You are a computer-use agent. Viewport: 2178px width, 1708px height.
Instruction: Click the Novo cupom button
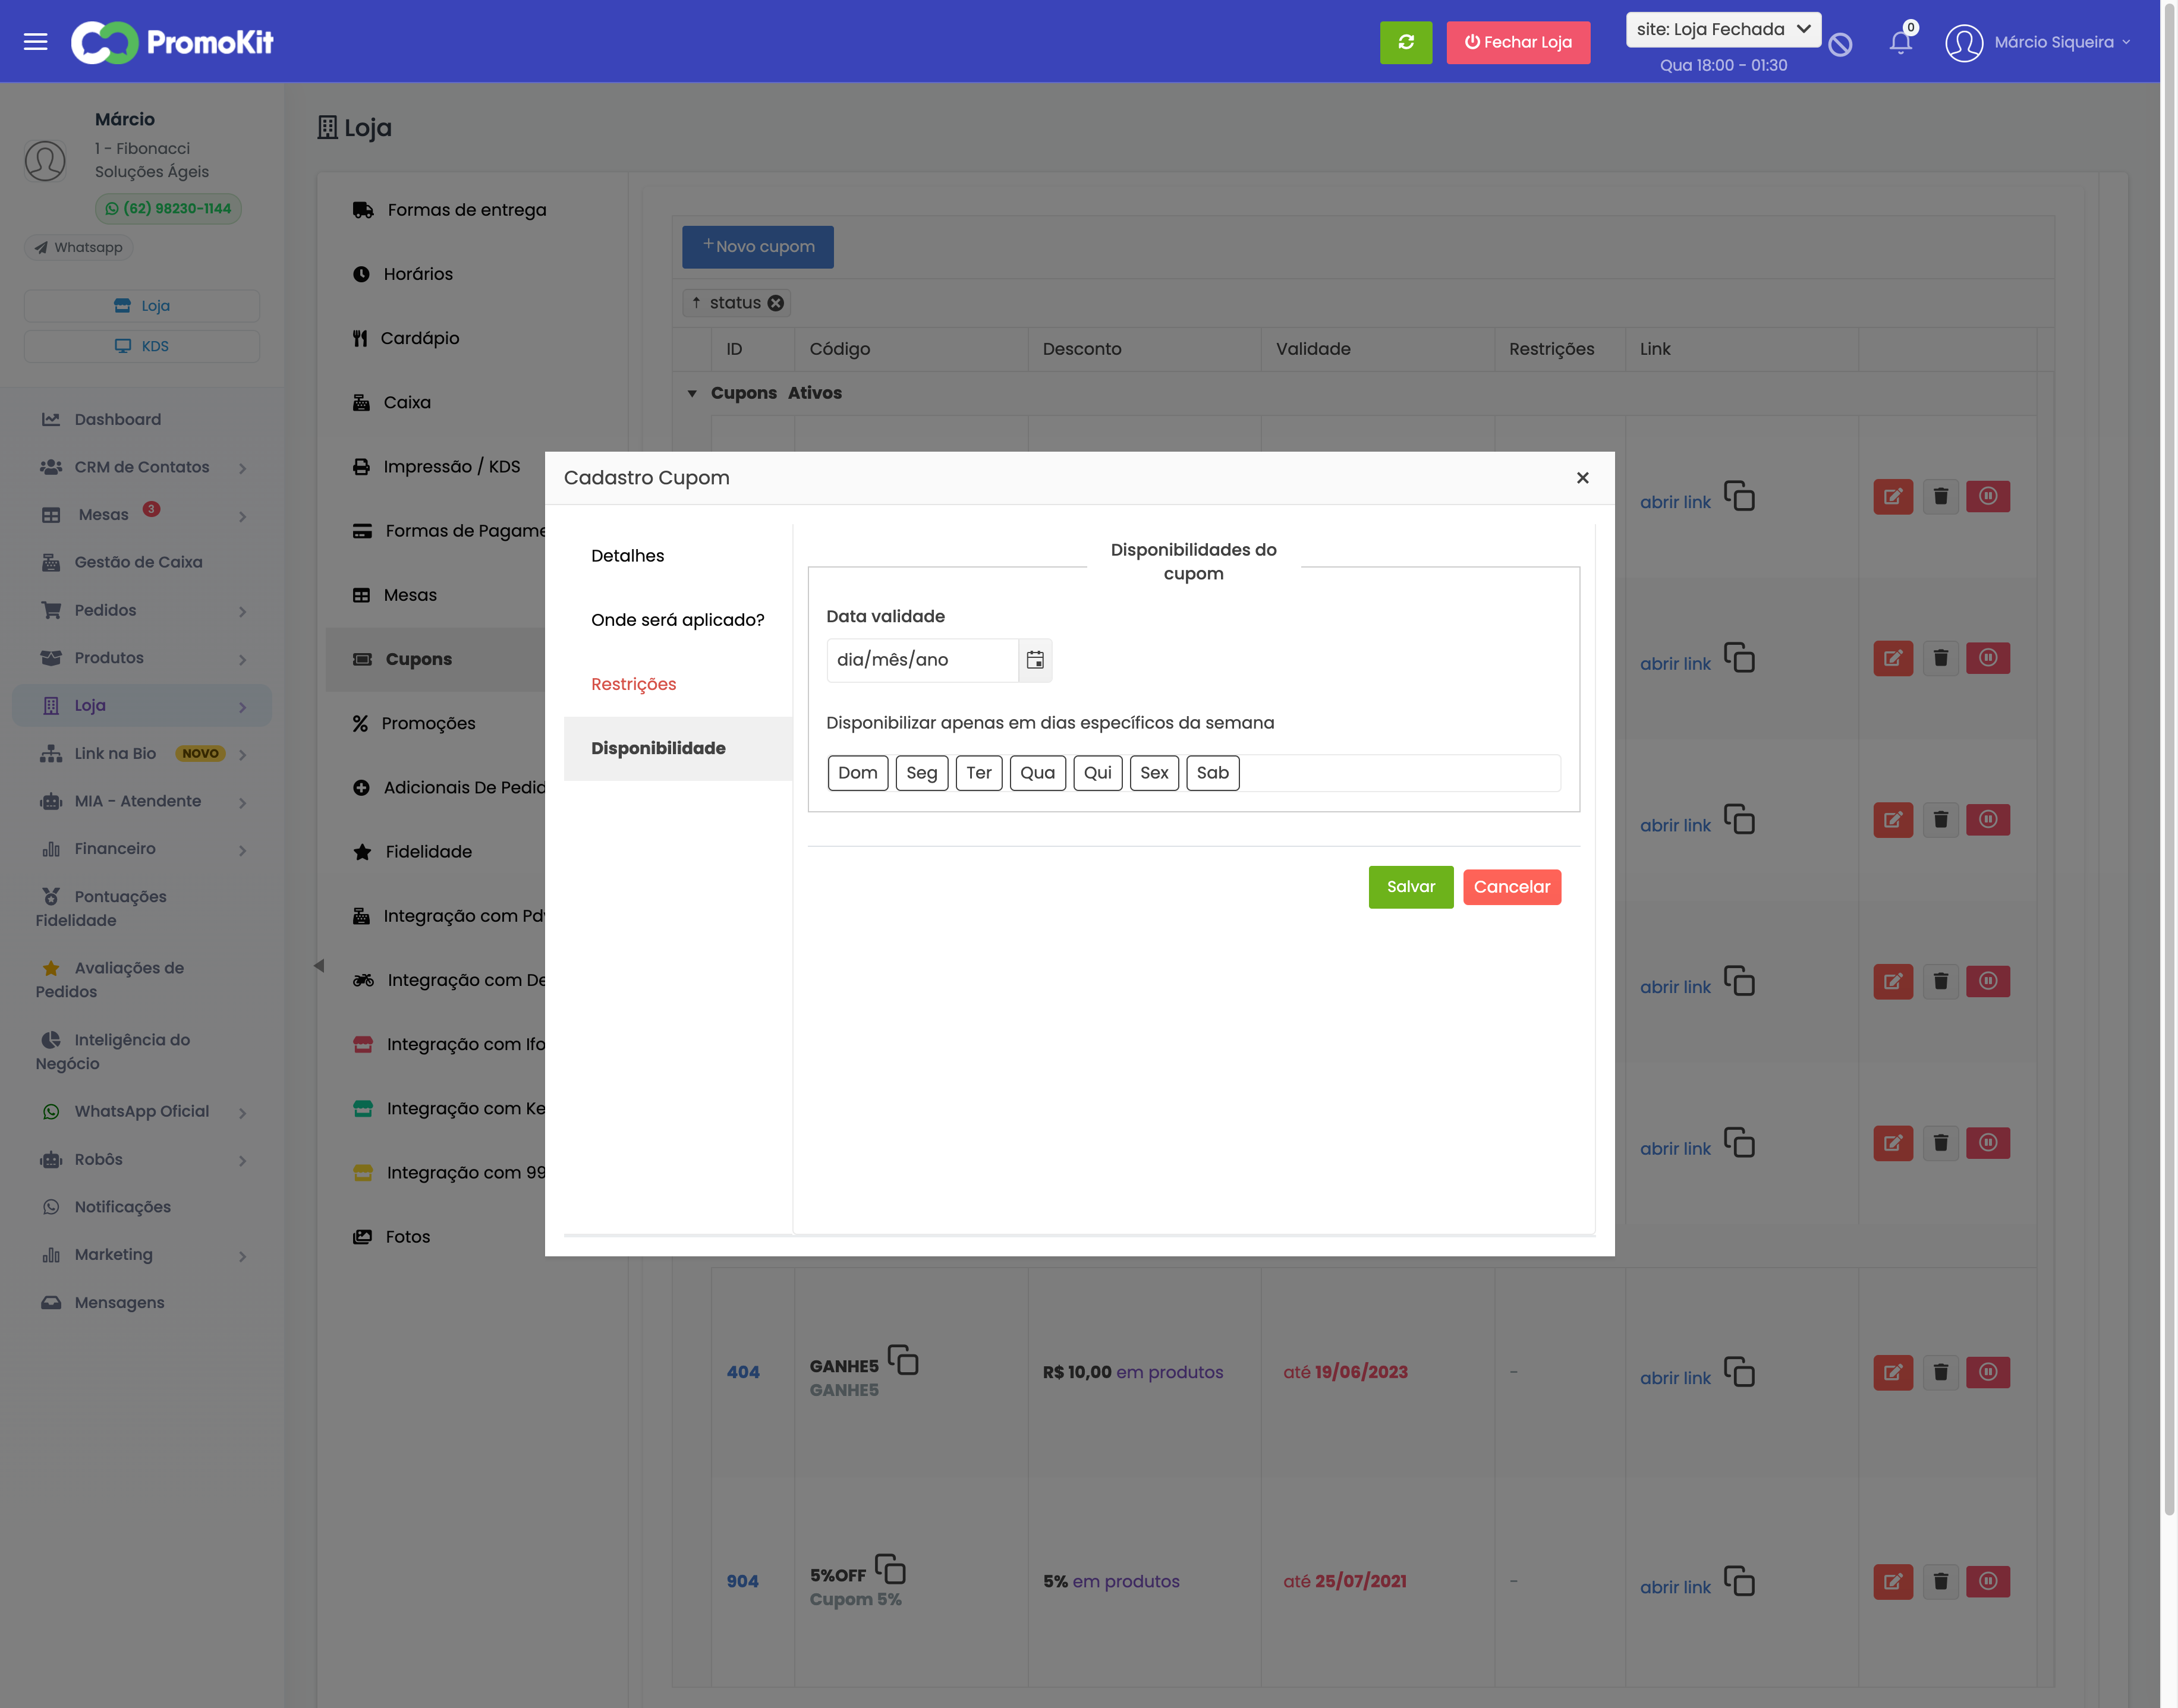click(758, 247)
